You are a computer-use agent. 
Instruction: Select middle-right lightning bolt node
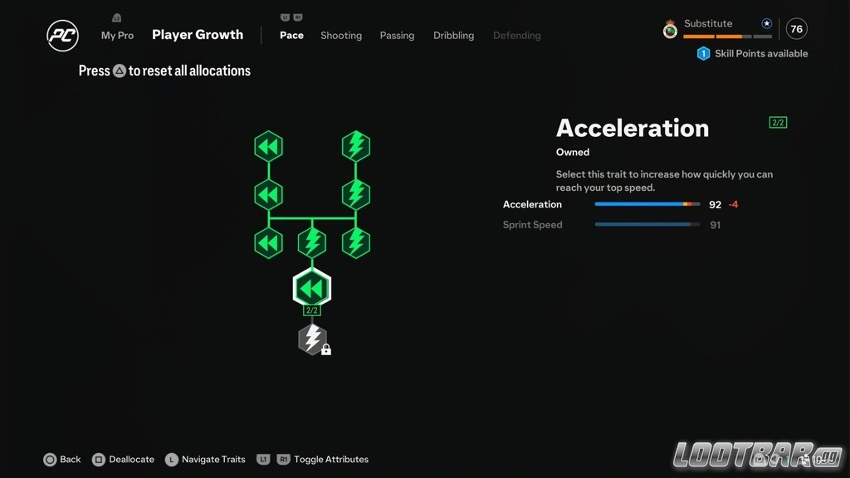(x=356, y=195)
